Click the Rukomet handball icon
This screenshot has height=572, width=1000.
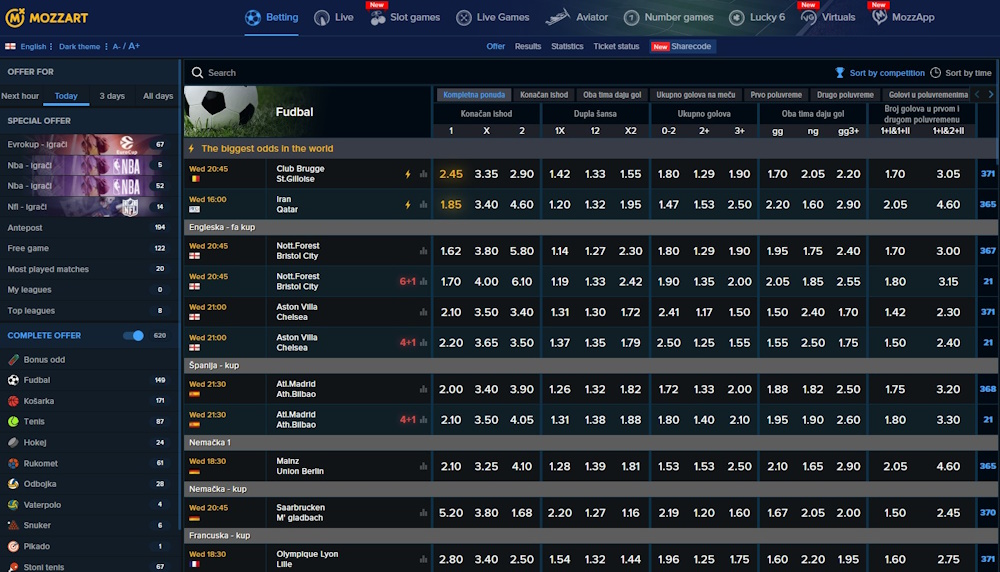coord(13,464)
